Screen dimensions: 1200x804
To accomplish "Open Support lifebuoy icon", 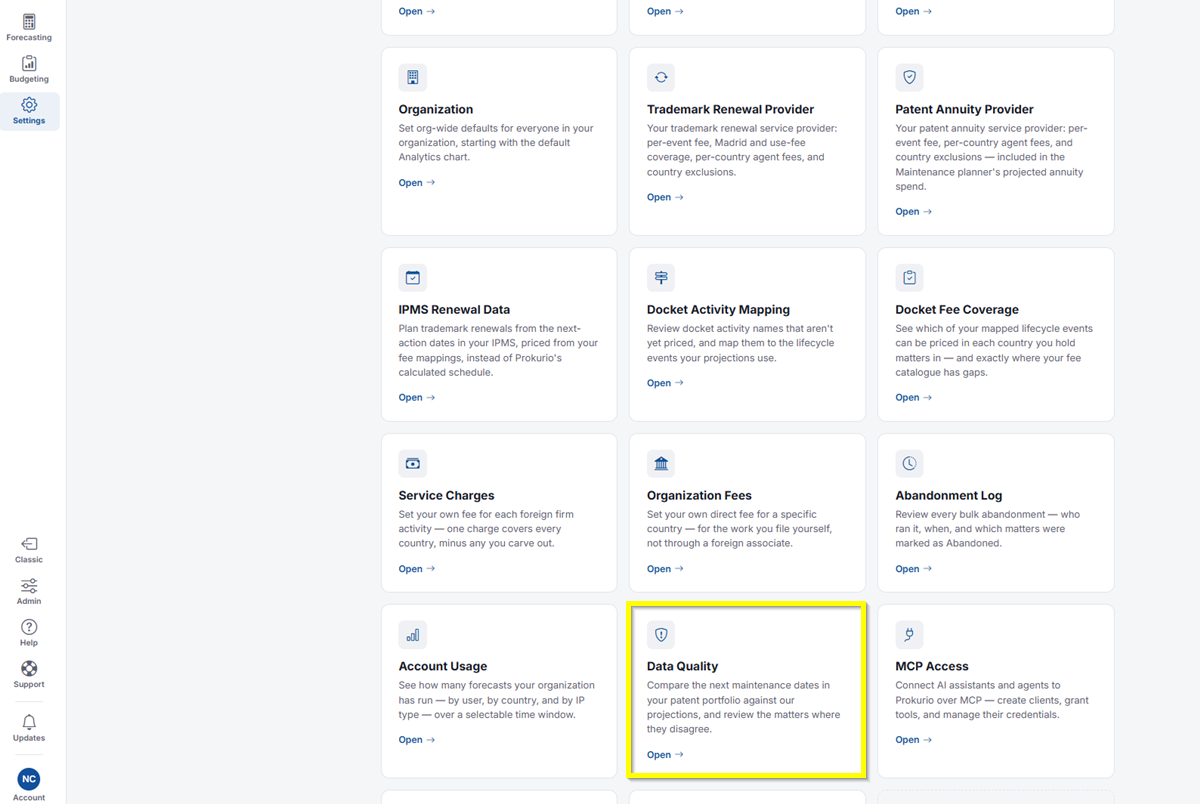I will [x=29, y=675].
